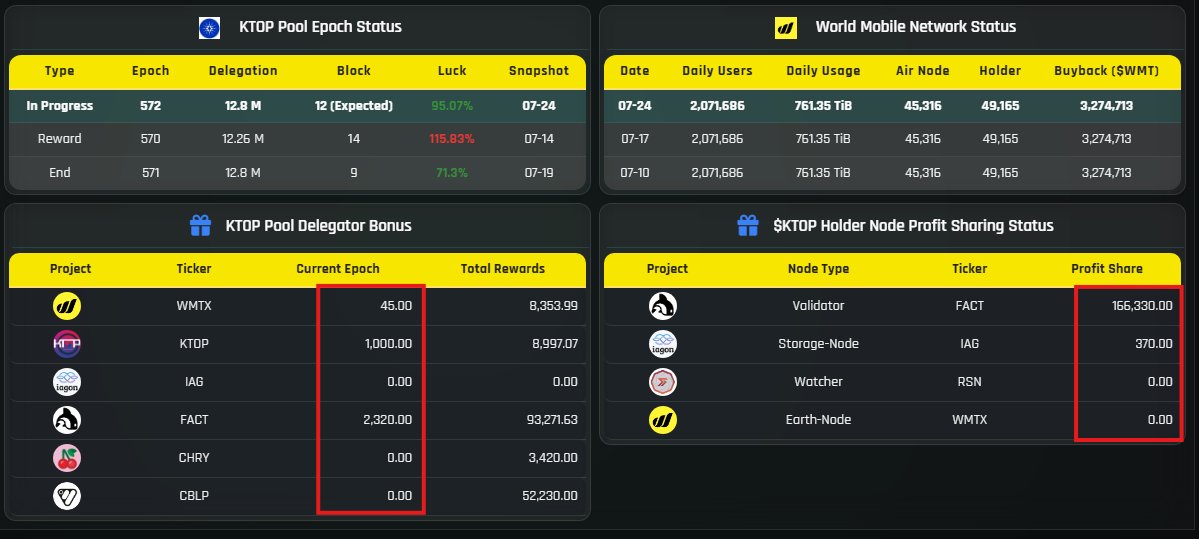Click the 'Delegation' column header

click(x=243, y=70)
